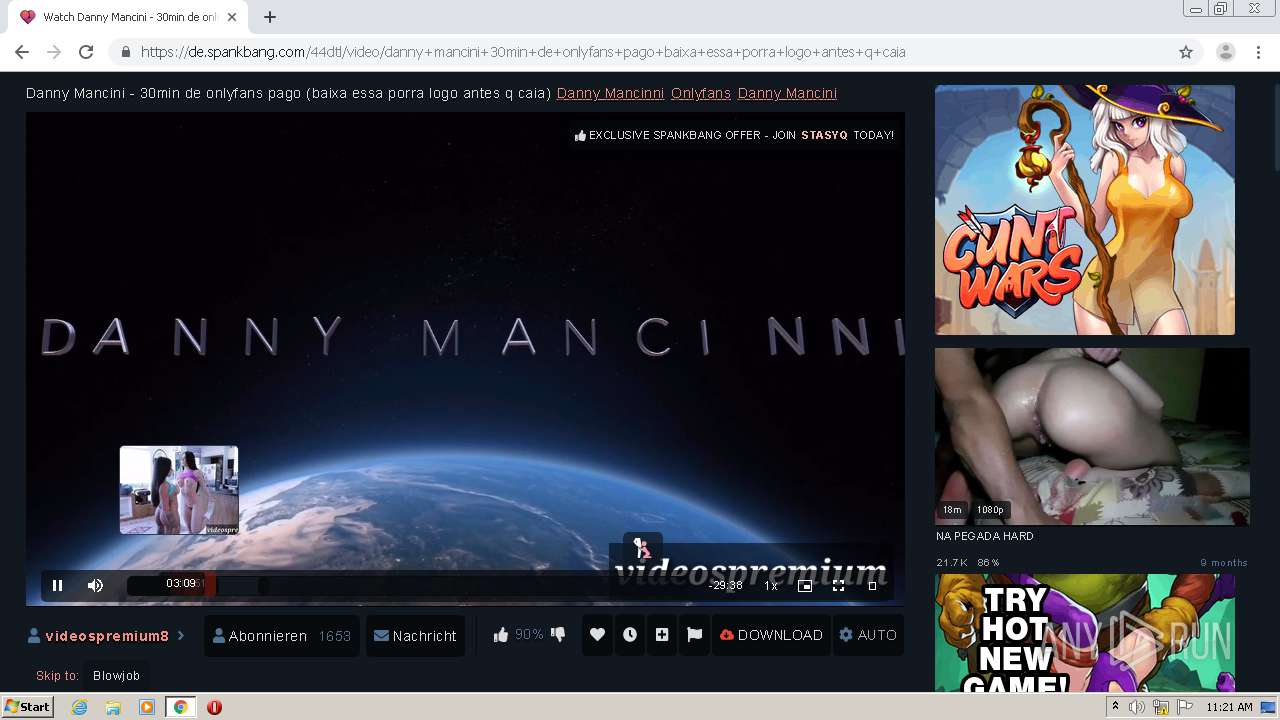
Task: Click the exclusive StasyQ offer banner
Action: (x=735, y=135)
